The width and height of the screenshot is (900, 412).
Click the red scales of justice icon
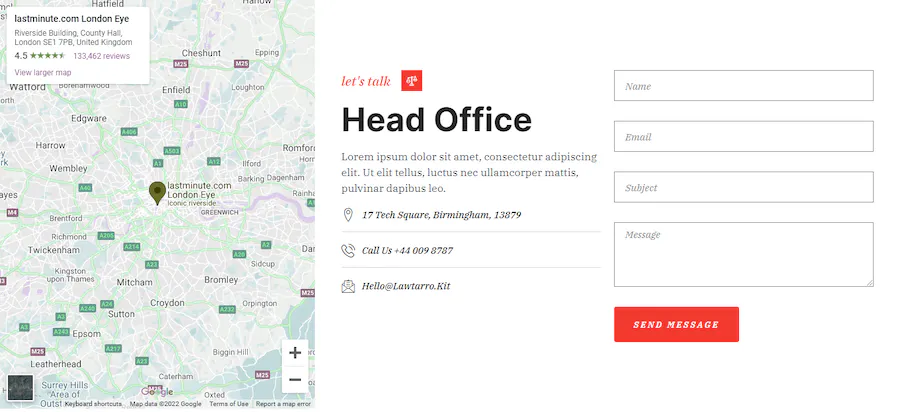[412, 81]
